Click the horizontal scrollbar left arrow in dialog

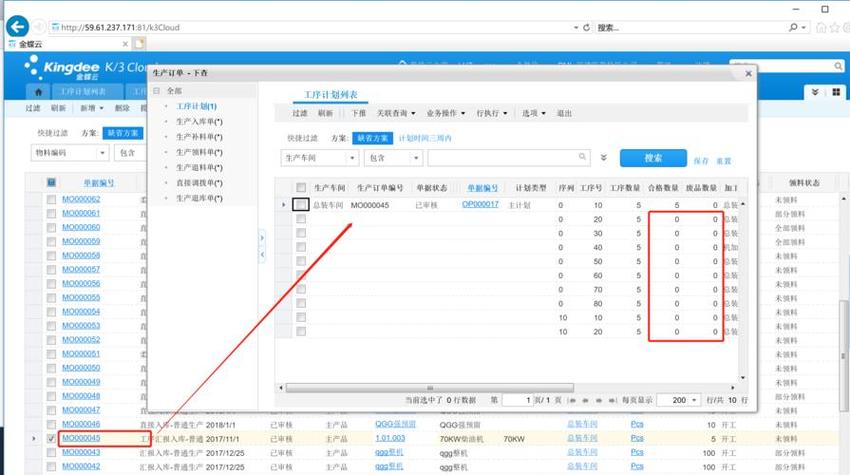point(281,388)
